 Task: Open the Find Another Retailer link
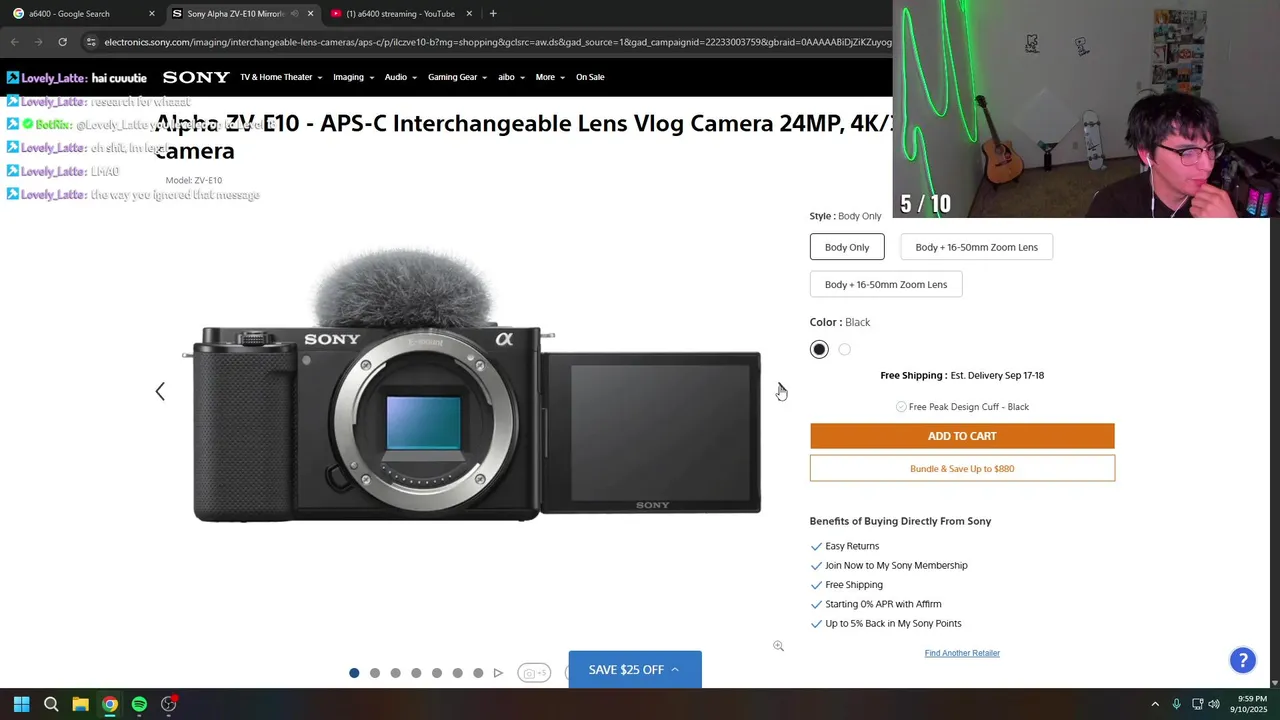pyautogui.click(x=962, y=653)
